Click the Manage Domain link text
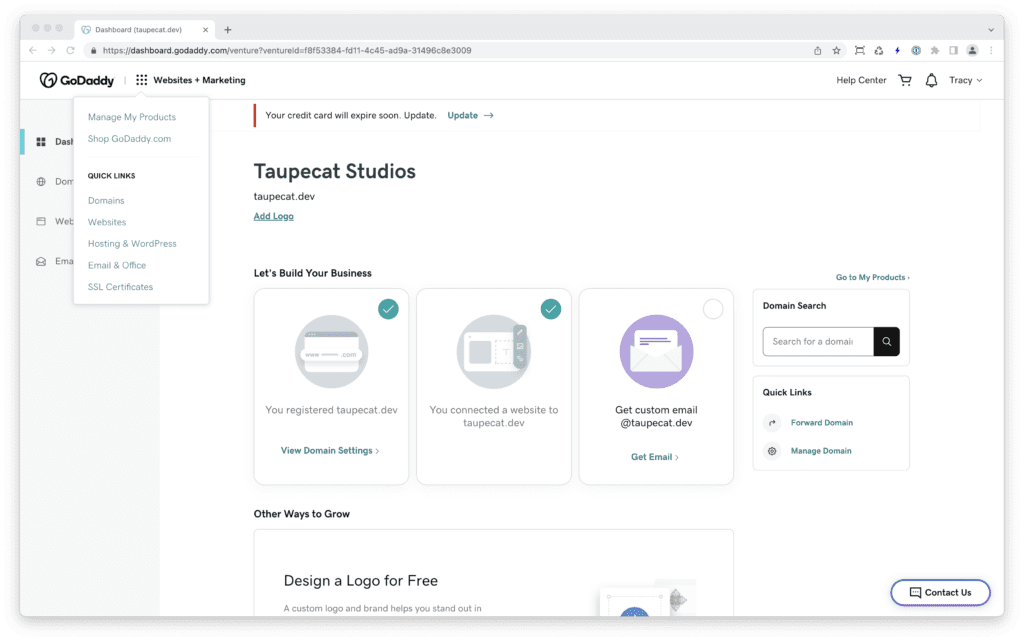 coord(821,451)
